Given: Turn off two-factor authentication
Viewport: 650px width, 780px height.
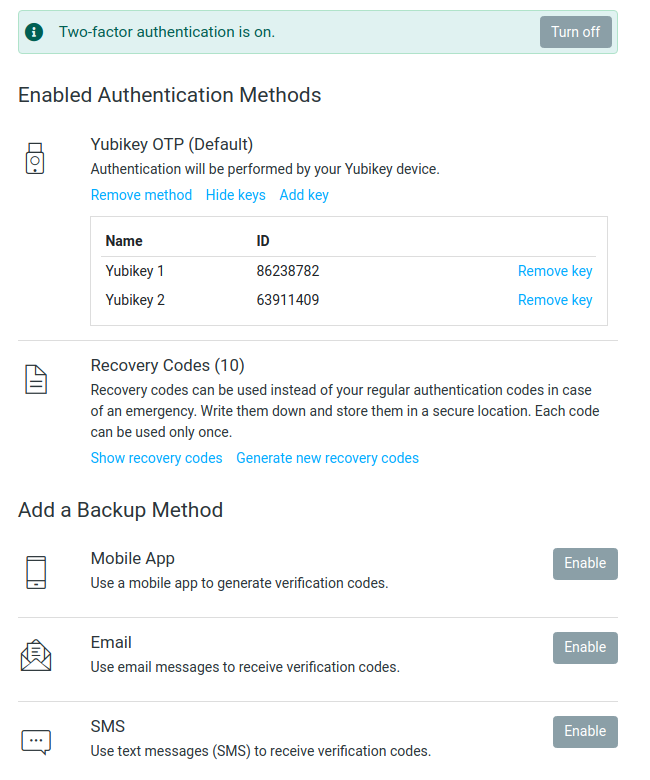Looking at the screenshot, I should click(x=575, y=32).
